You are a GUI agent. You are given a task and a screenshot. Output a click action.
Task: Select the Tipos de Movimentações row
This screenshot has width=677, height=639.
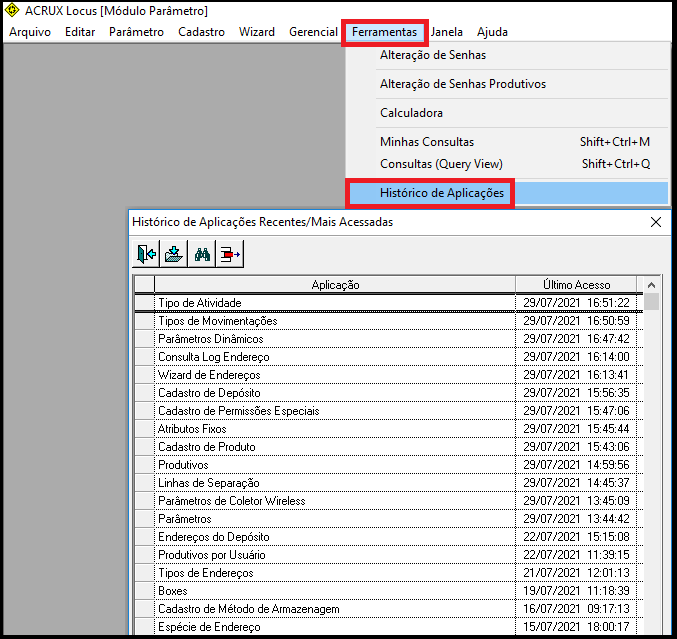click(389, 321)
